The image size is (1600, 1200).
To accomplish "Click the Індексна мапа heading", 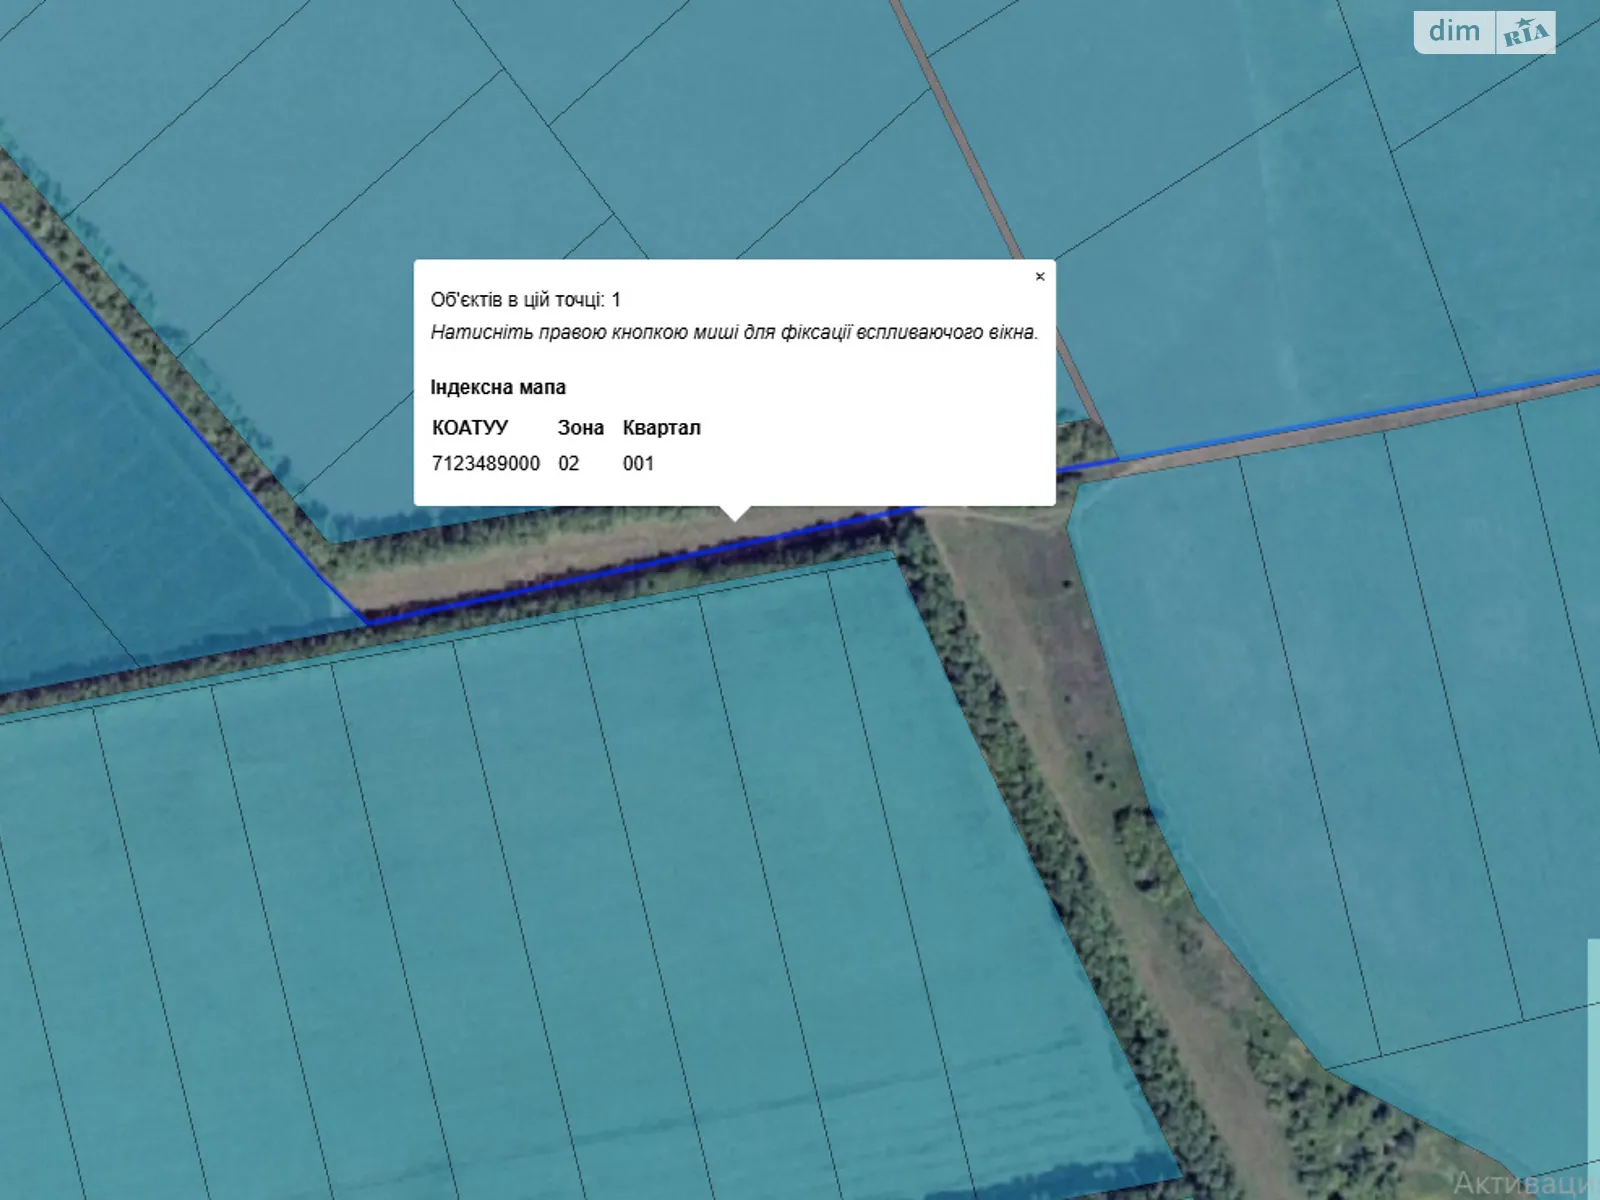I will [x=498, y=387].
